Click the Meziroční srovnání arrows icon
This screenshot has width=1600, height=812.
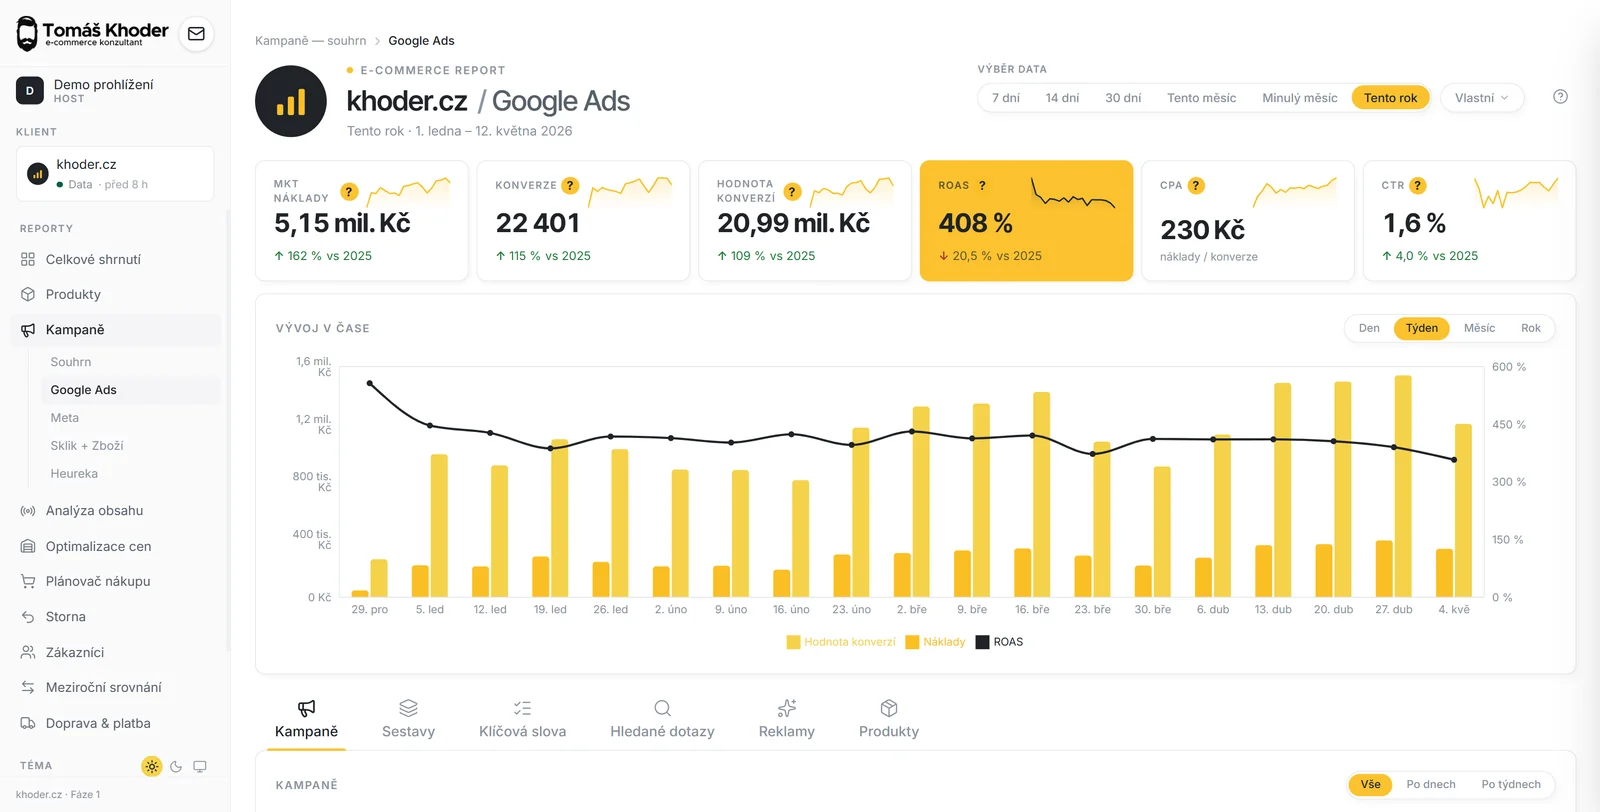[x=28, y=687]
